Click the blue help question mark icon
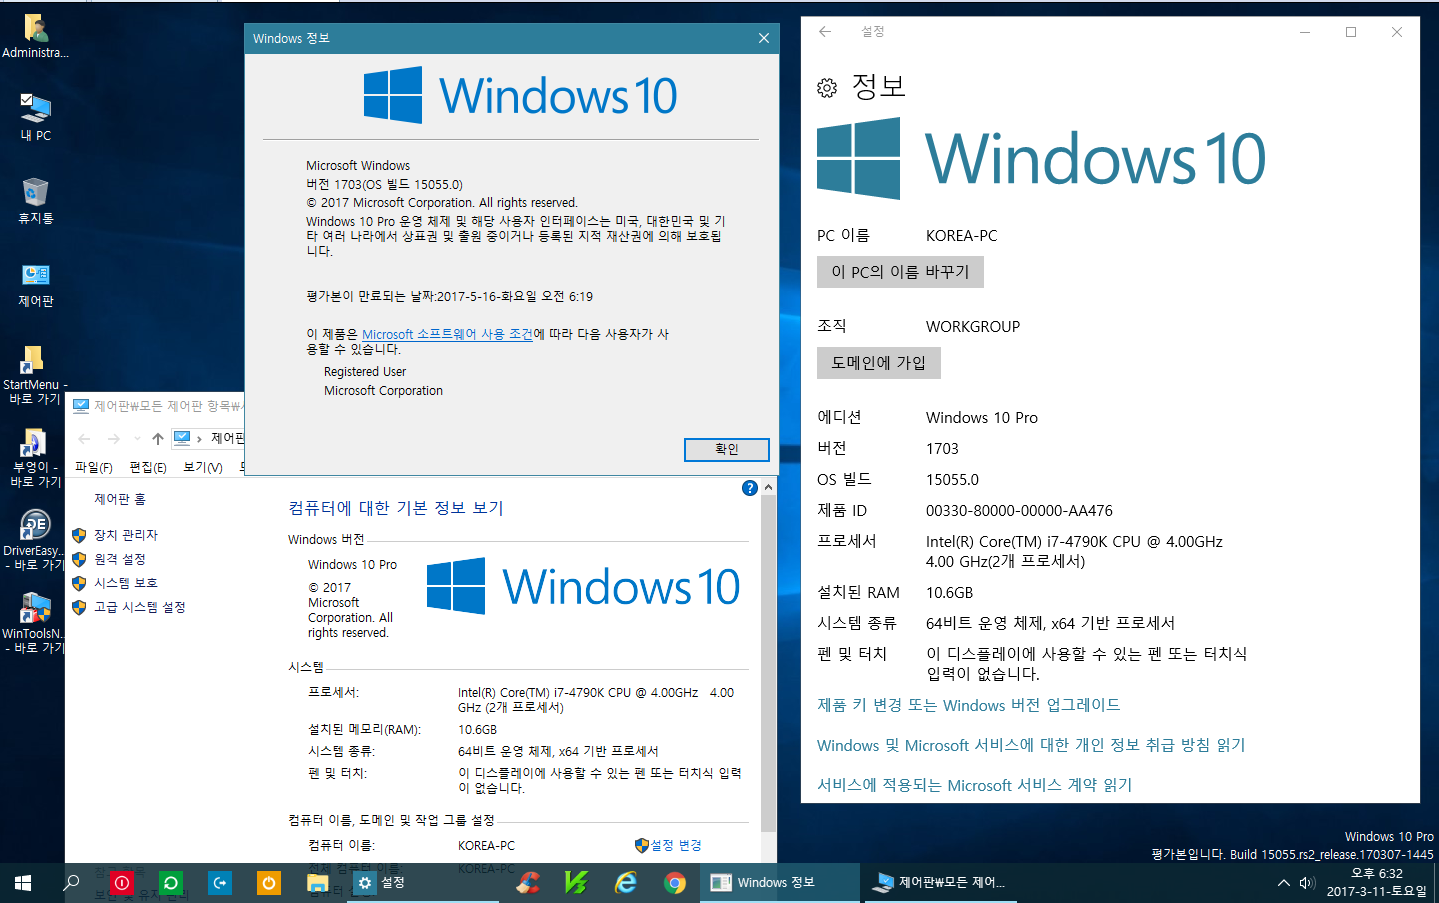Screen dimensions: 1439x903 750,488
